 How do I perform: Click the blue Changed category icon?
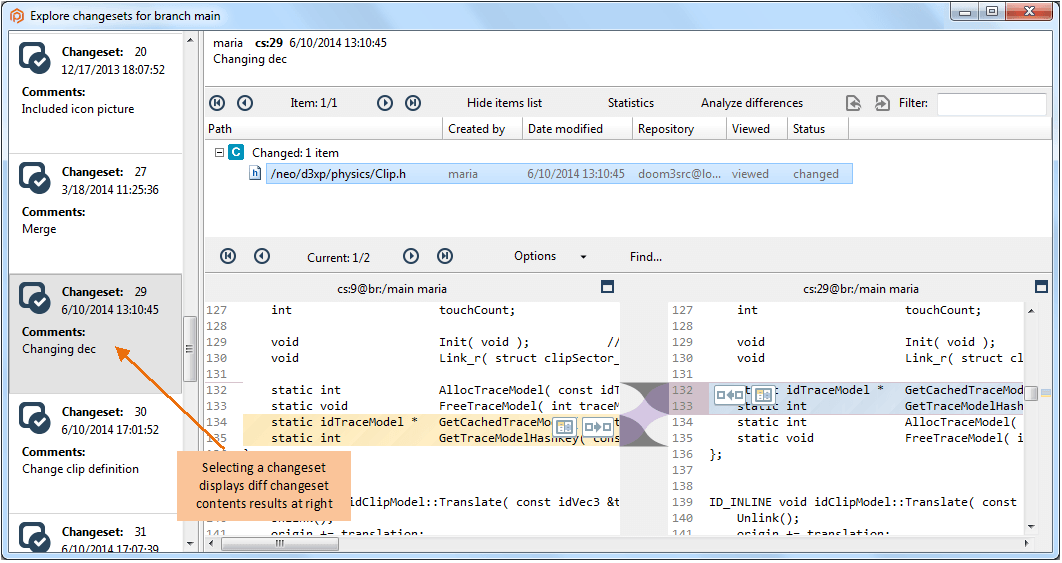click(236, 152)
